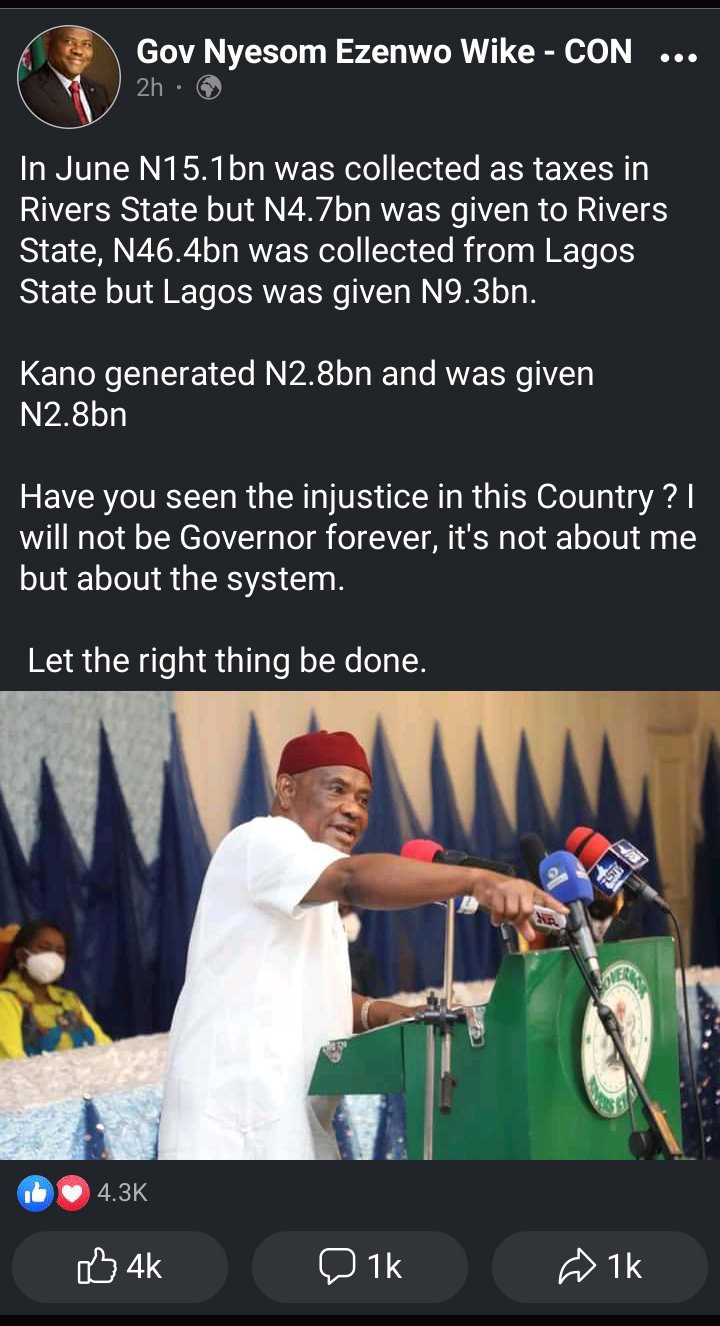The height and width of the screenshot is (1326, 720).
Task: Open the 1k count beside the share arrow
Action: (x=625, y=1267)
